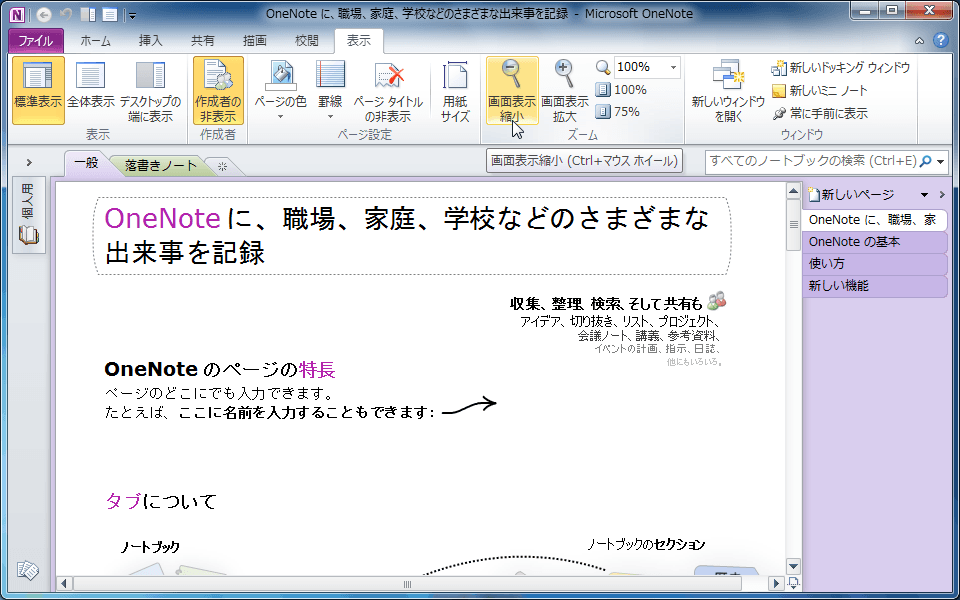Select the 個人用 notebook
This screenshot has width=960, height=600.
point(28,216)
